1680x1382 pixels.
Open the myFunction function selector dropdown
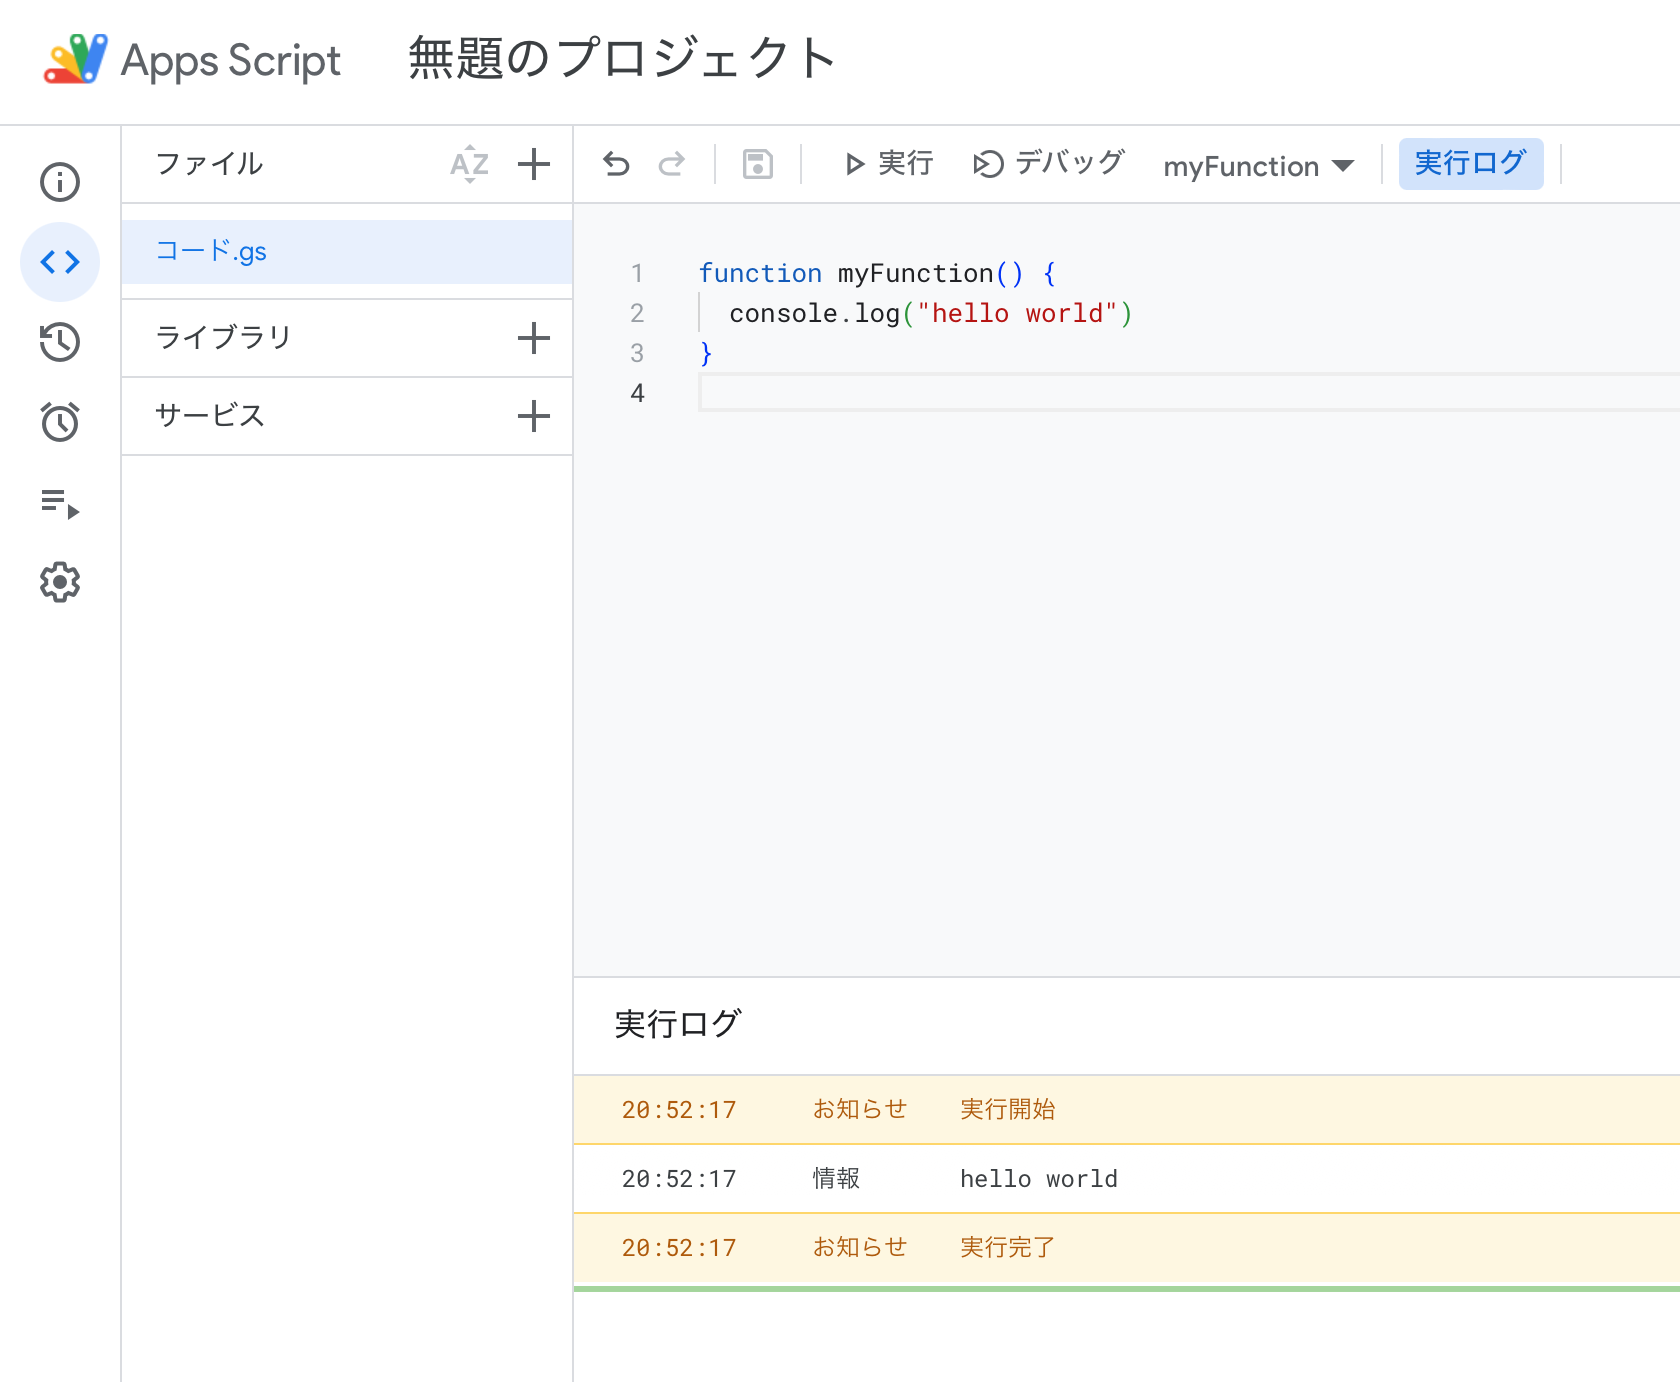tap(1258, 165)
